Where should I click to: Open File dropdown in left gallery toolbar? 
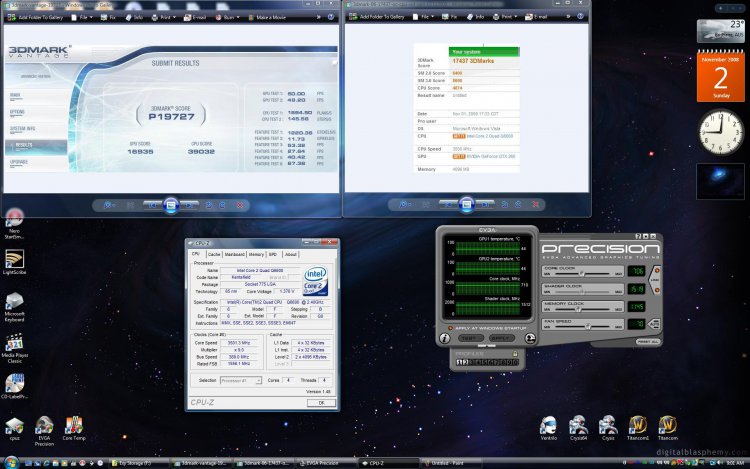coord(82,17)
